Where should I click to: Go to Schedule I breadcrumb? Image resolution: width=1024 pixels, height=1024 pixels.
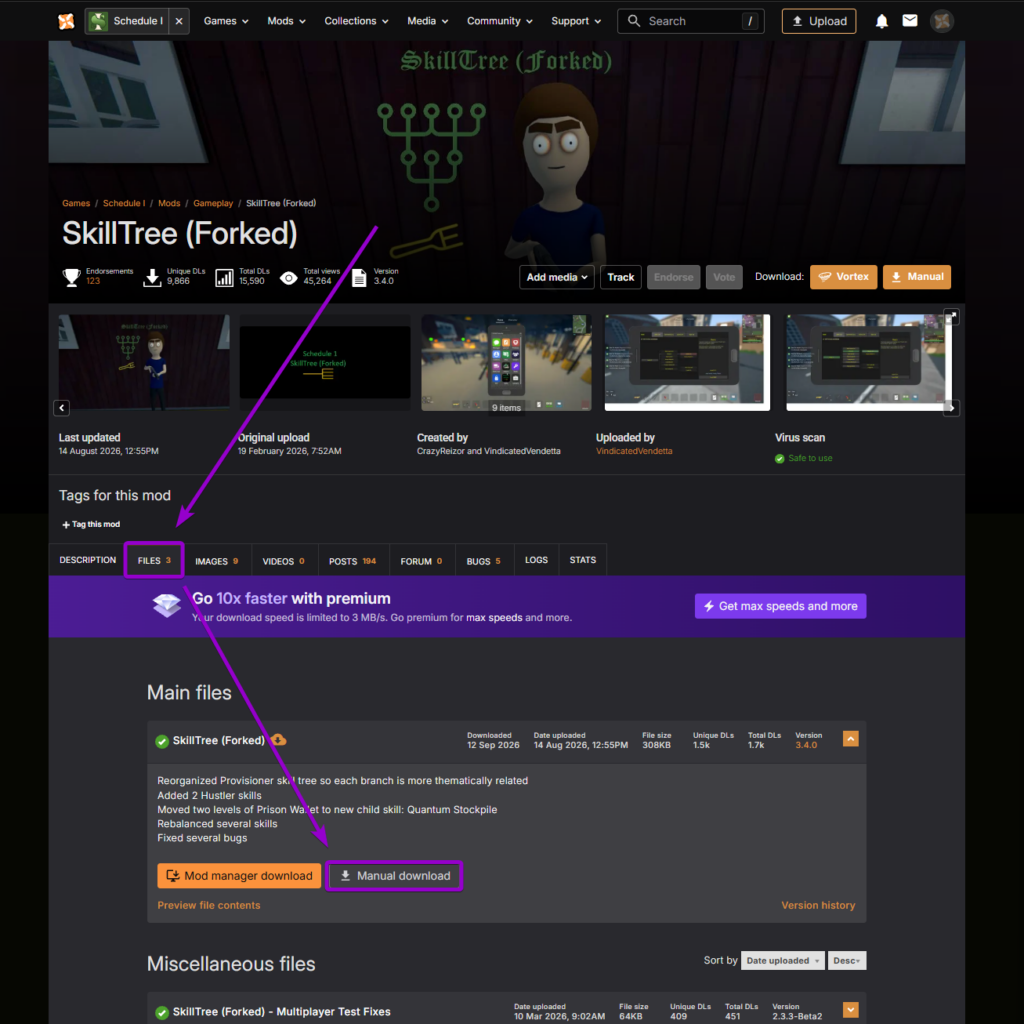123,203
